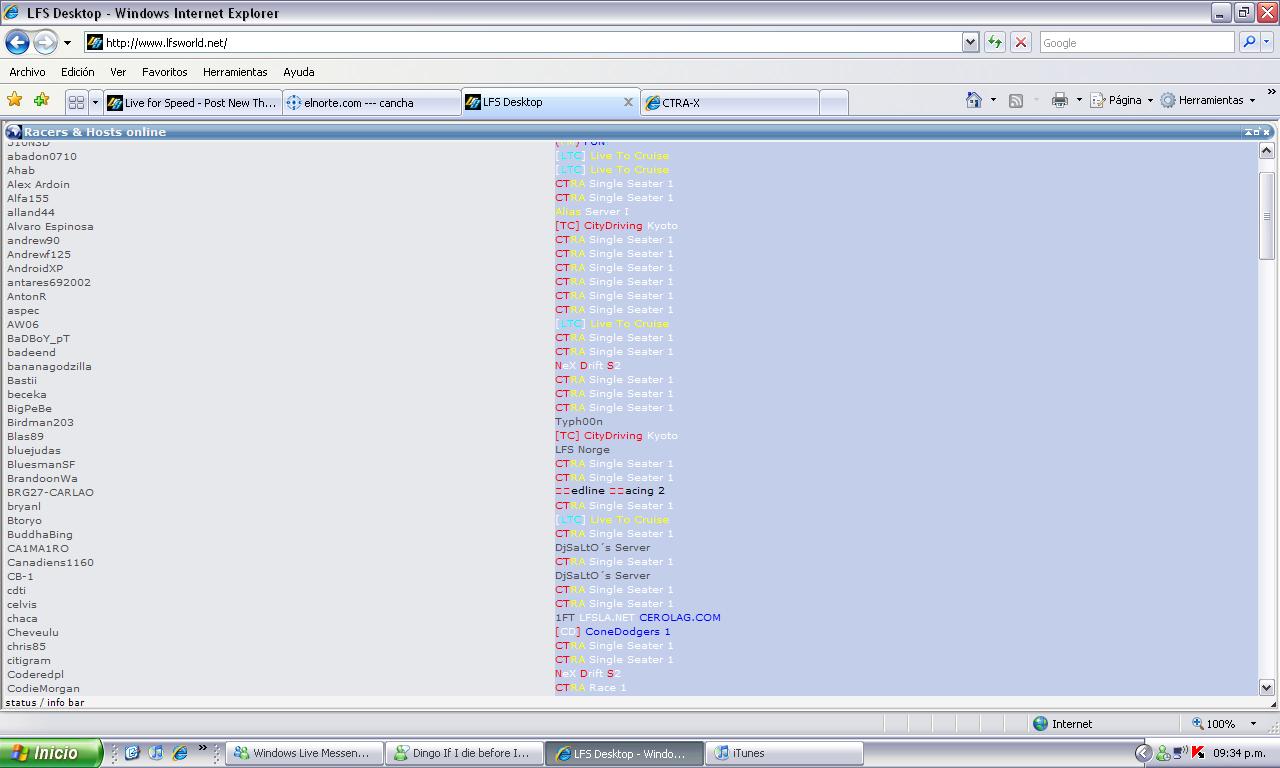
Task: Launch Internet Explorer from the Quick Launch bar
Action: [x=180, y=752]
